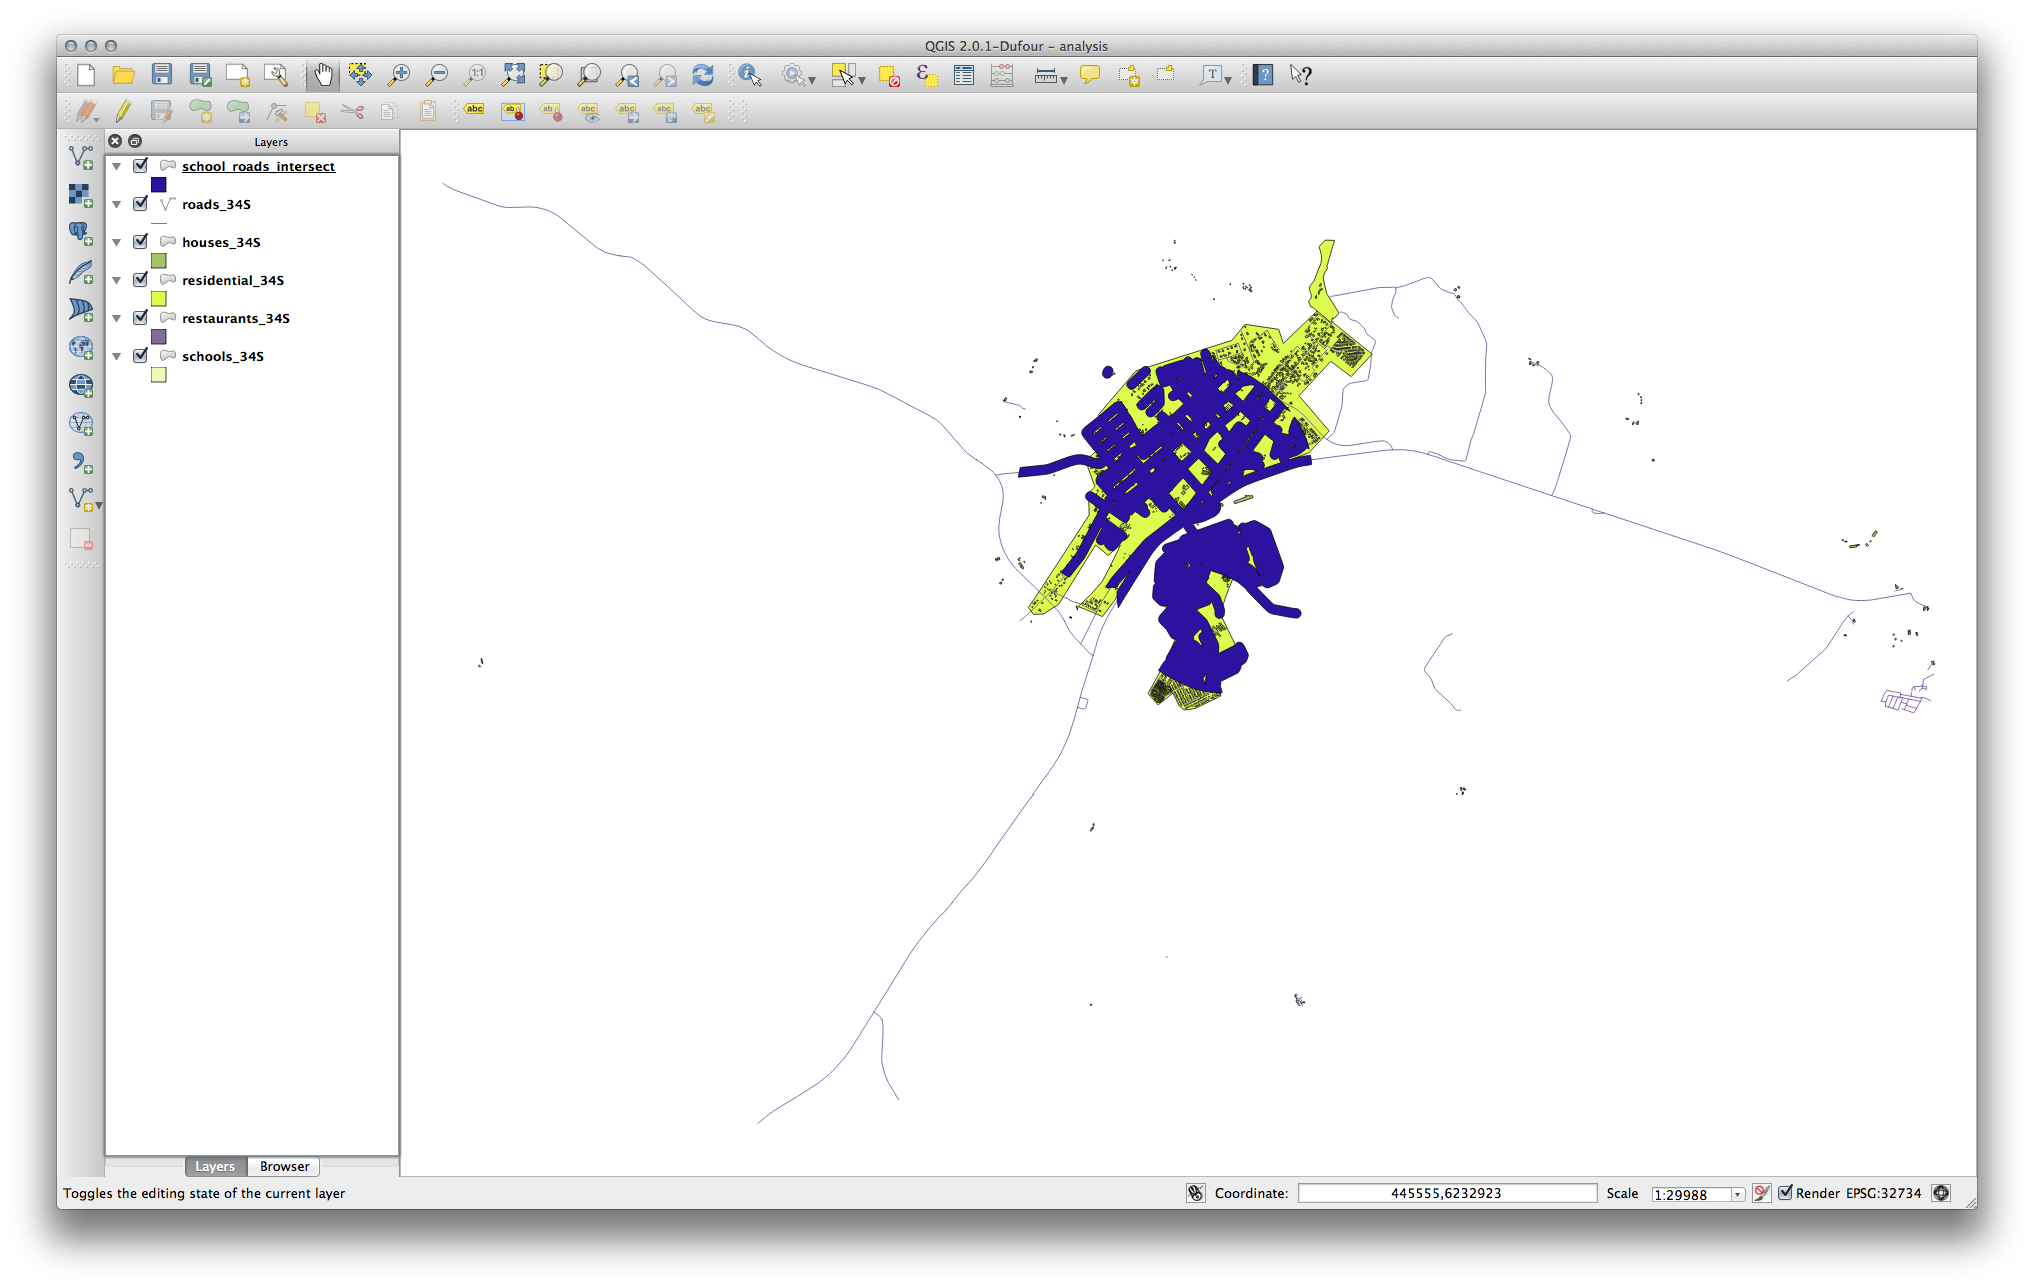Collapse the school_roads_intersect layer tree
Viewport: 2034px width, 1288px height.
coord(117,167)
